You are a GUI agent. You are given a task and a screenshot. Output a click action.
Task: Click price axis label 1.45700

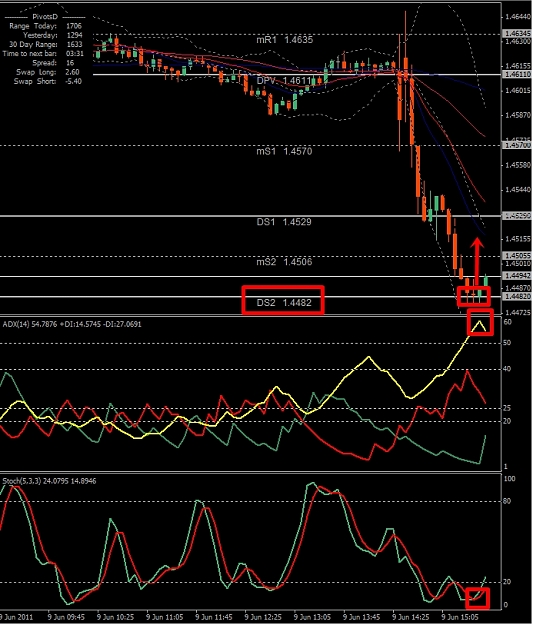click(518, 145)
